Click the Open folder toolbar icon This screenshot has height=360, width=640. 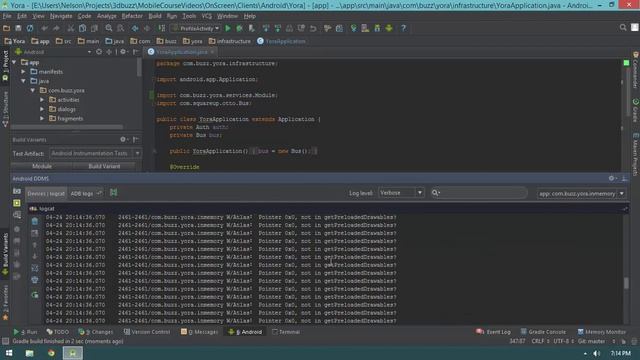pos(6,28)
